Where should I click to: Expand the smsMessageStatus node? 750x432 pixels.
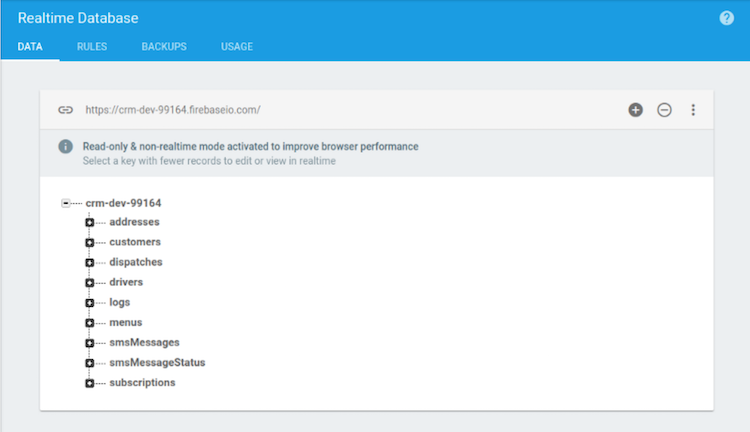tap(89, 363)
